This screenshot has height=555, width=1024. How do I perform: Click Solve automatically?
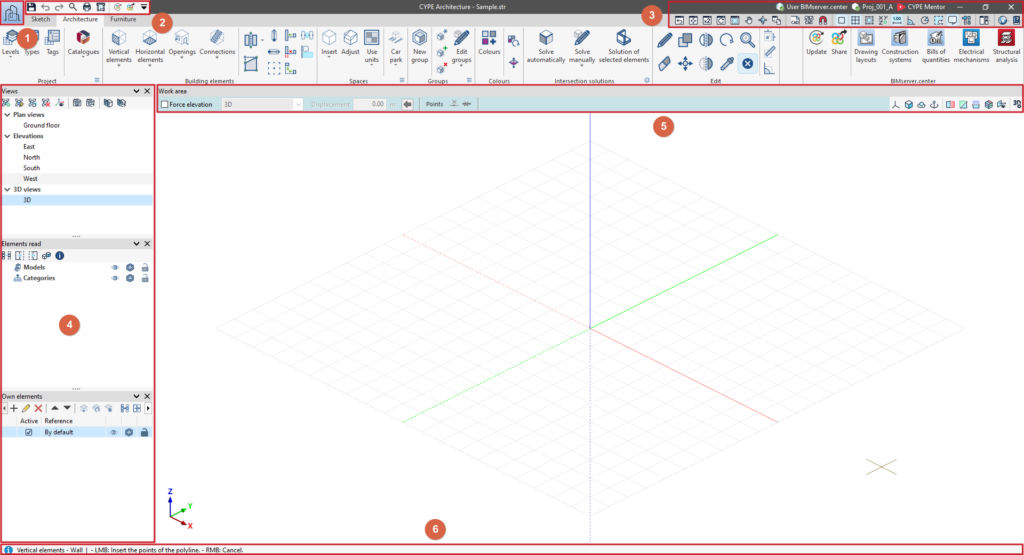point(546,46)
